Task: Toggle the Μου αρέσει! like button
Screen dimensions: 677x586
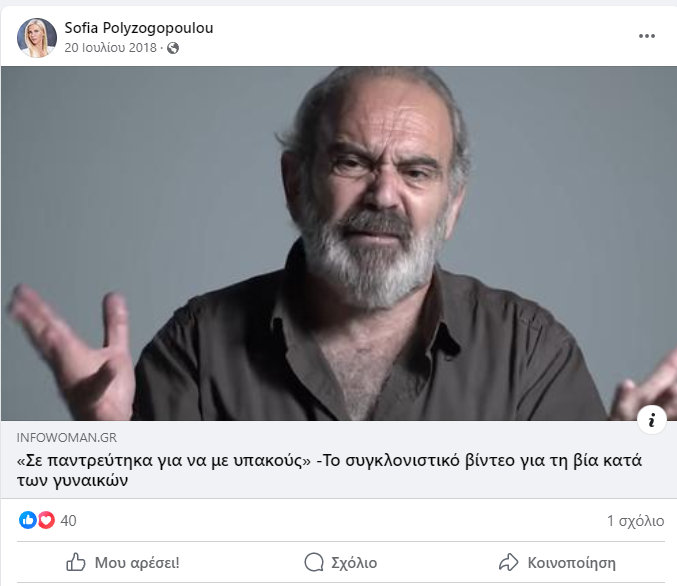Action: click(123, 562)
